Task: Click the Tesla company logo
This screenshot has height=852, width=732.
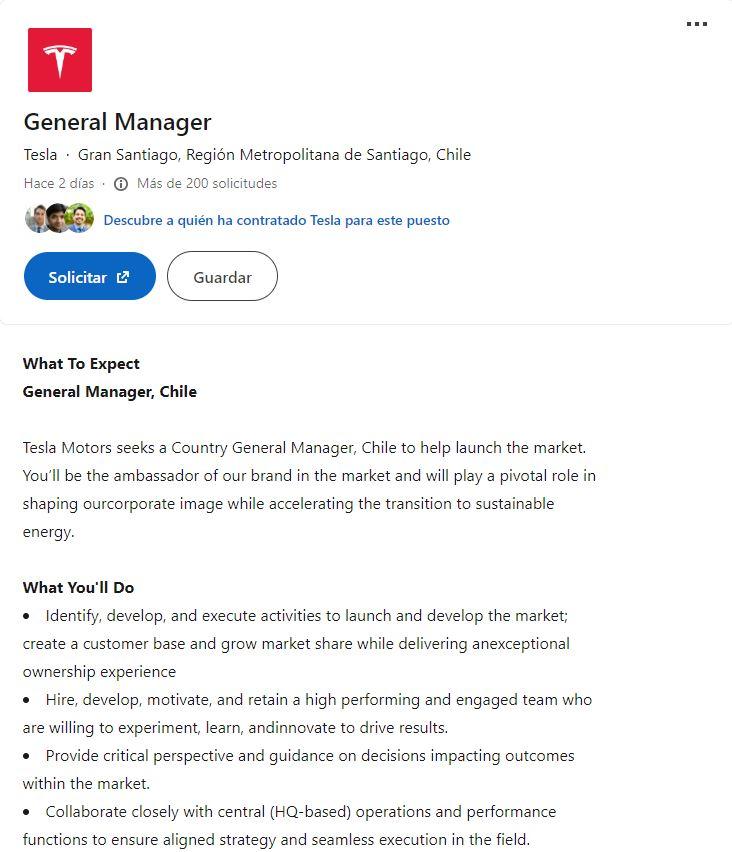Action: [x=60, y=60]
